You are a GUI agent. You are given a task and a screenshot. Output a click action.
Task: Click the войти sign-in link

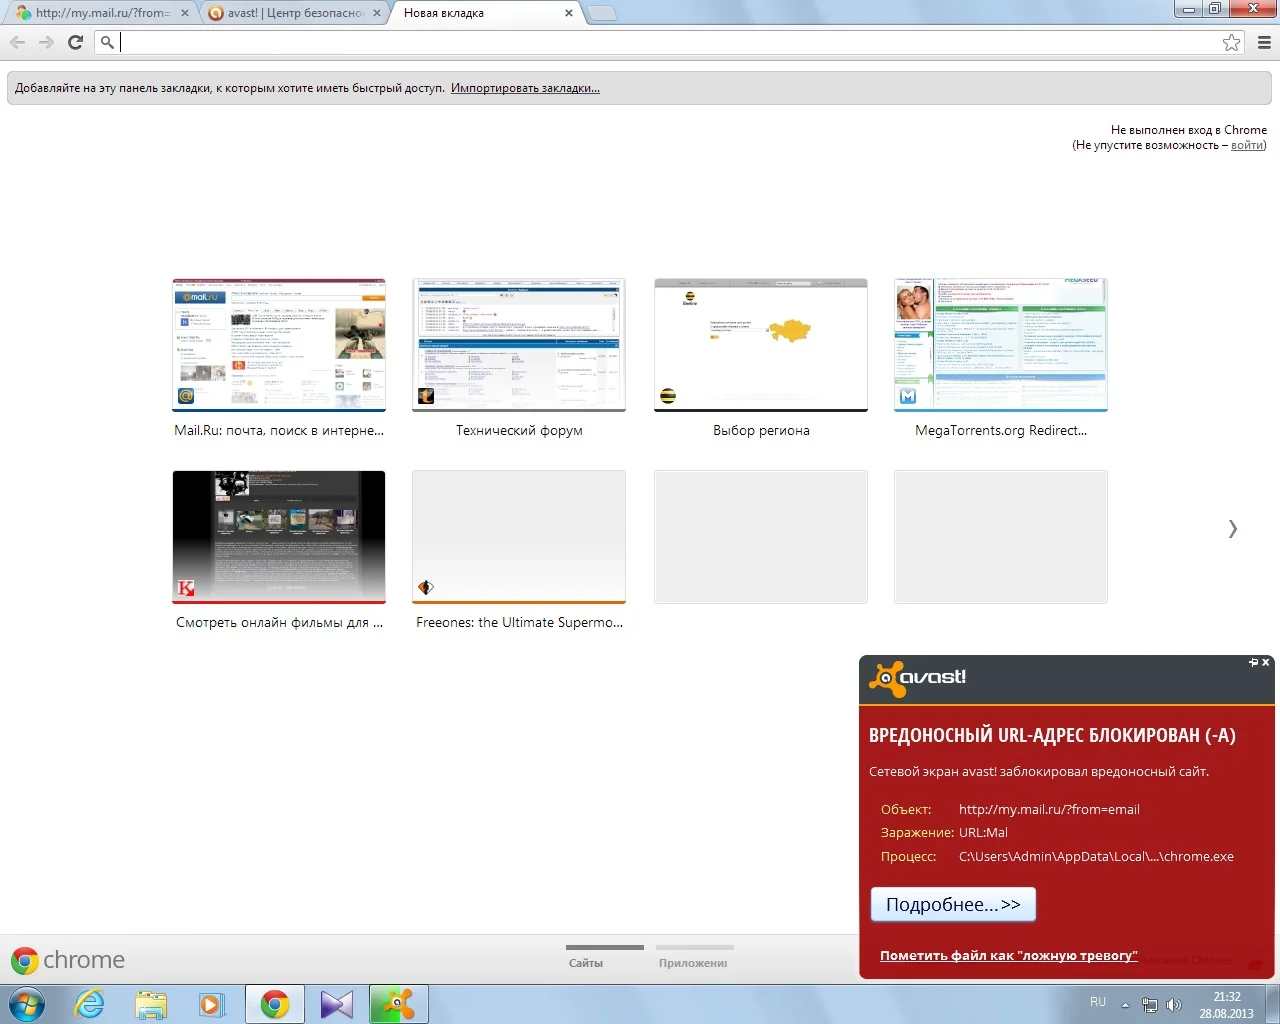(1246, 145)
